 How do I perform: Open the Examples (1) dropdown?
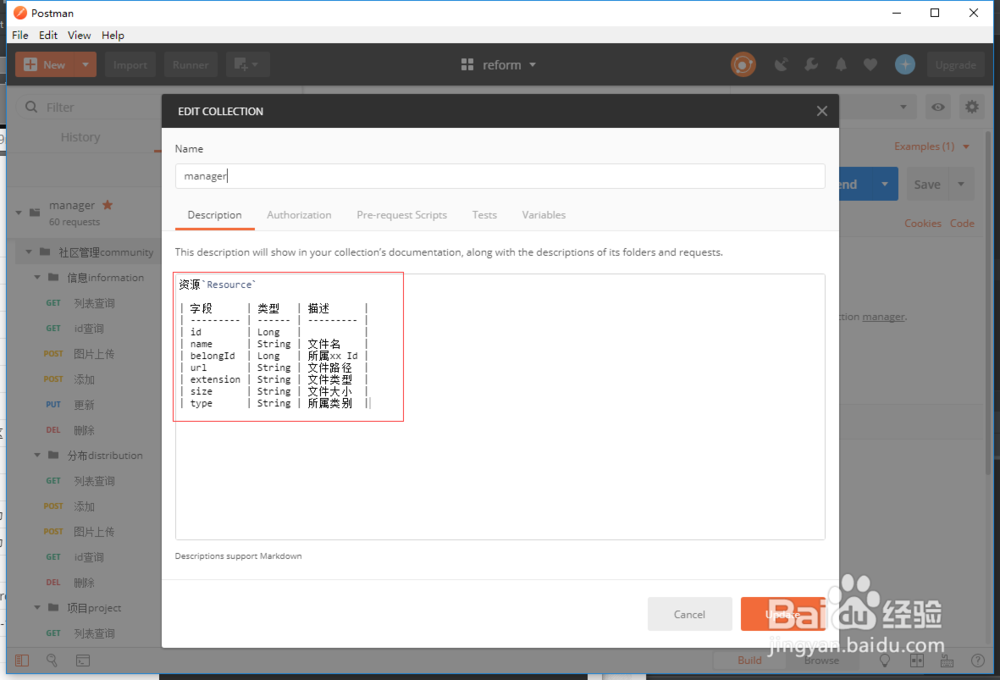point(930,146)
